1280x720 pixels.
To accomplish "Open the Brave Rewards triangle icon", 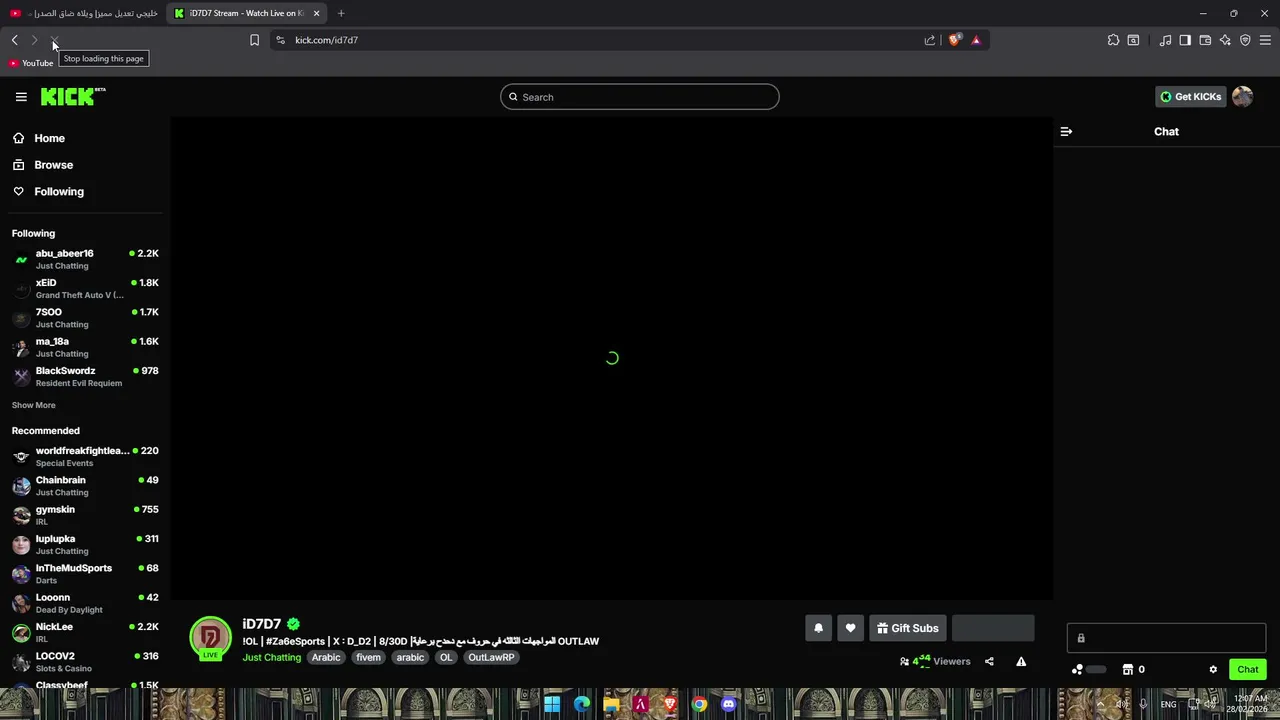I will [976, 40].
